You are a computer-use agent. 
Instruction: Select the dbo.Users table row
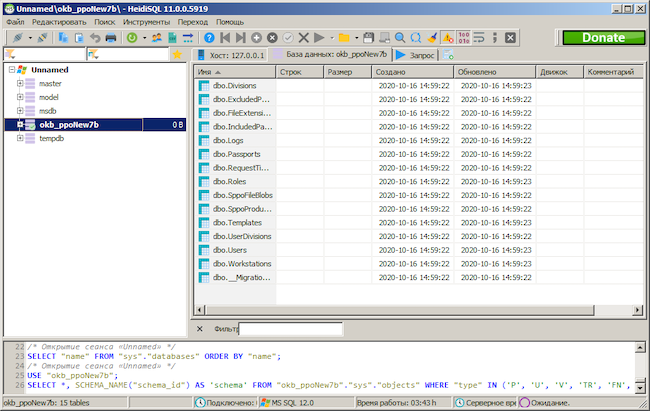[229, 249]
